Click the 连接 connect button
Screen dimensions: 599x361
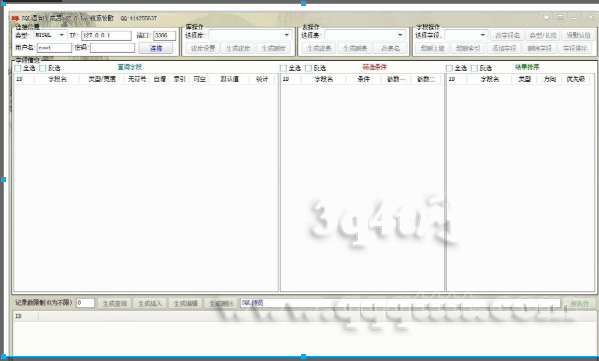156,48
